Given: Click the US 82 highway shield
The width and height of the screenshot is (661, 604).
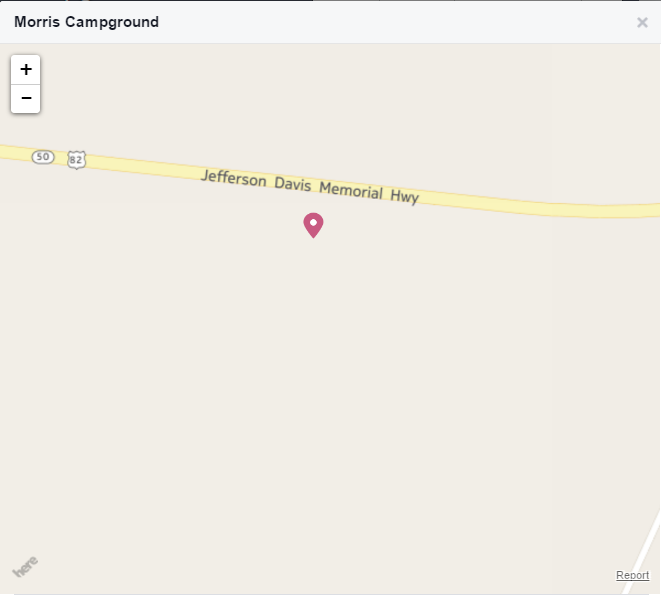Looking at the screenshot, I should [76, 160].
